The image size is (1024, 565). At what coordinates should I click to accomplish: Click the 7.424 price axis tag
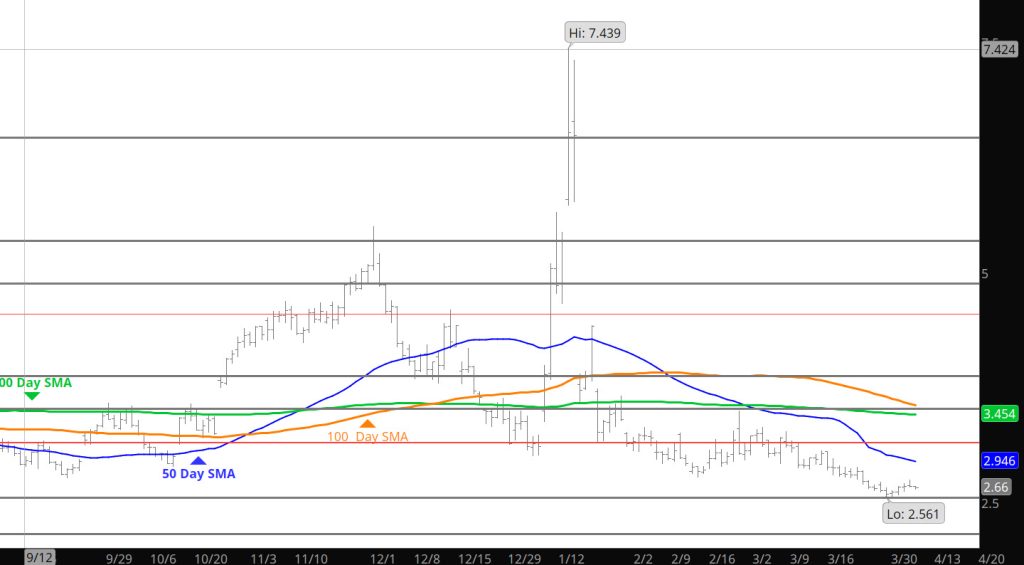(x=1000, y=49)
